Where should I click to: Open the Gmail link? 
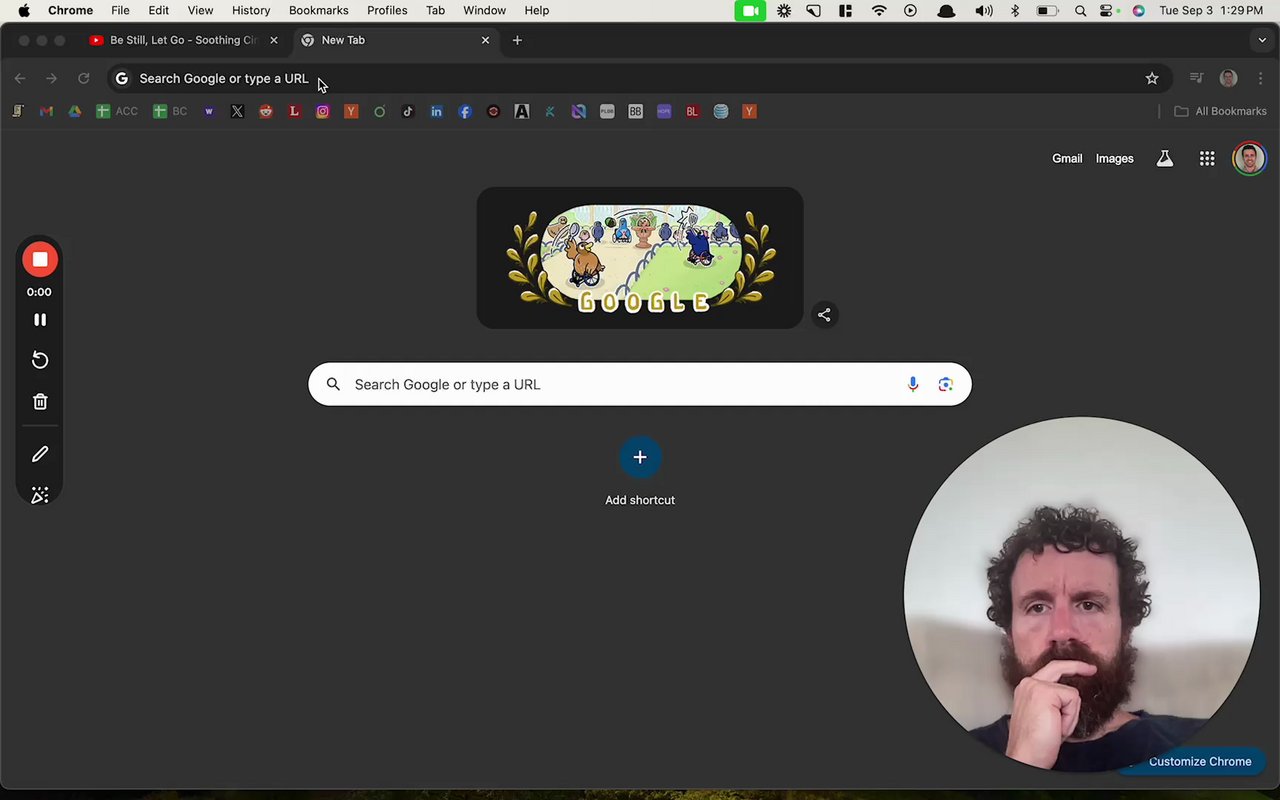pyautogui.click(x=1067, y=158)
